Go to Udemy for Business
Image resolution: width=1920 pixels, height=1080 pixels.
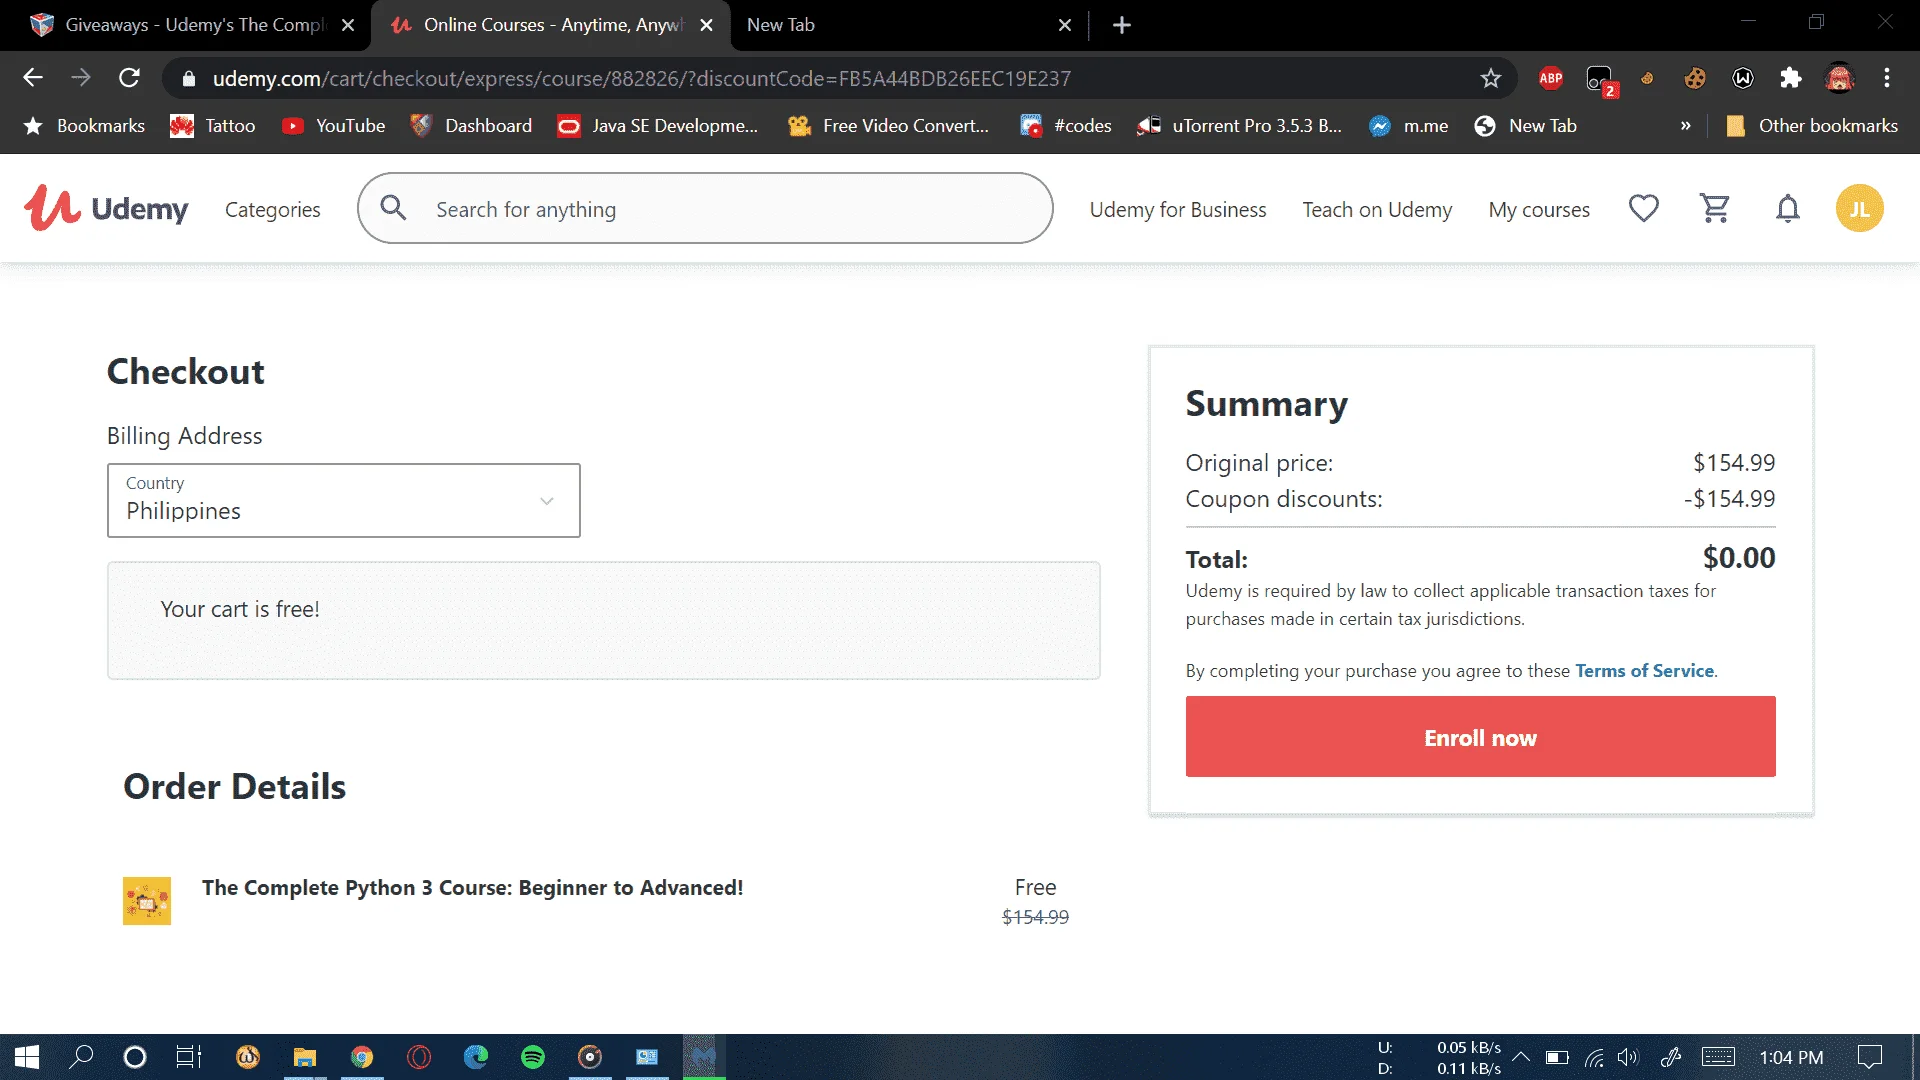coord(1177,209)
